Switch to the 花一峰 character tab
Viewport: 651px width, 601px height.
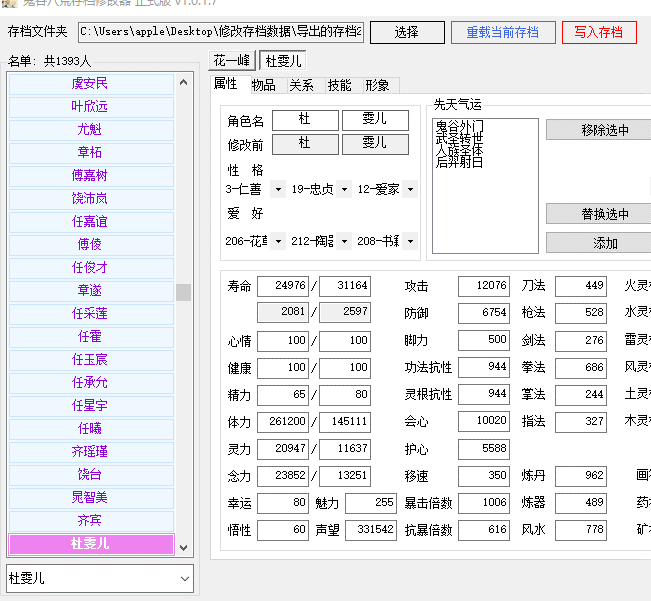click(232, 61)
